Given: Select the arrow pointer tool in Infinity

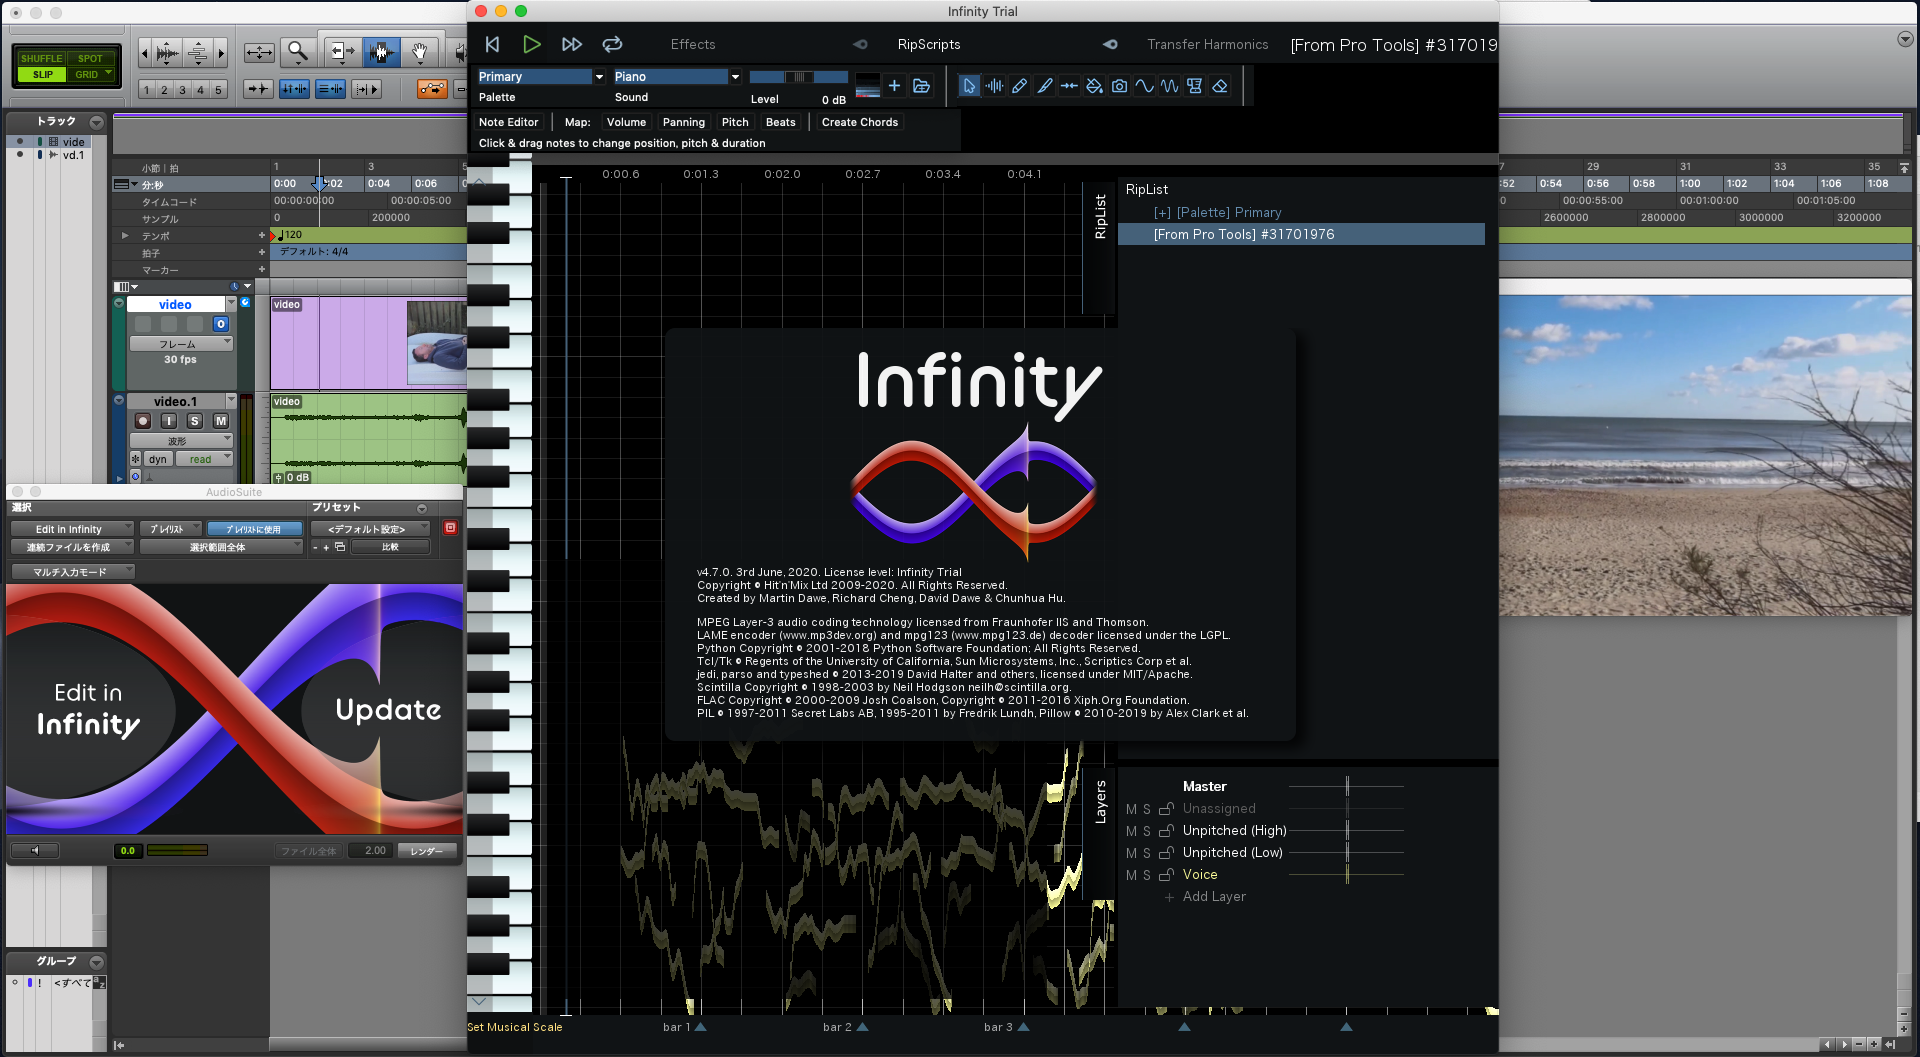Looking at the screenshot, I should tap(968, 86).
